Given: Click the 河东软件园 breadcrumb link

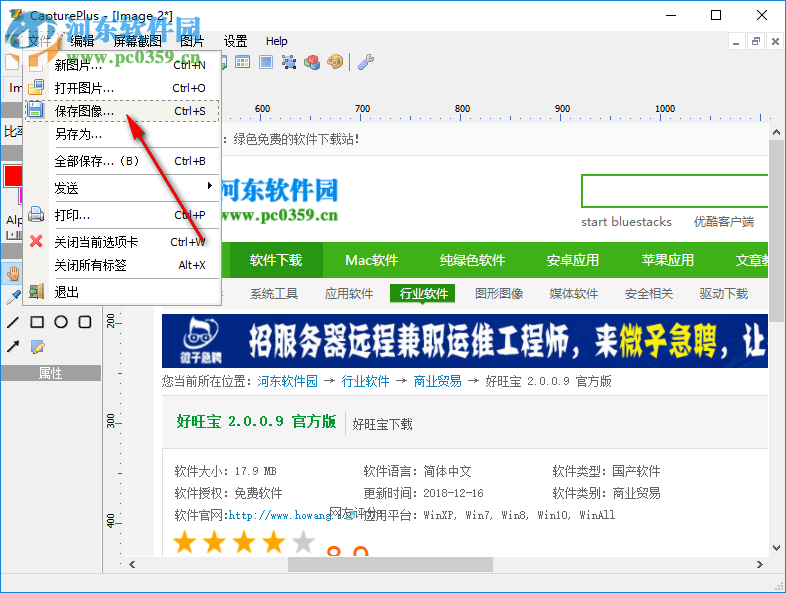Looking at the screenshot, I should (x=287, y=381).
